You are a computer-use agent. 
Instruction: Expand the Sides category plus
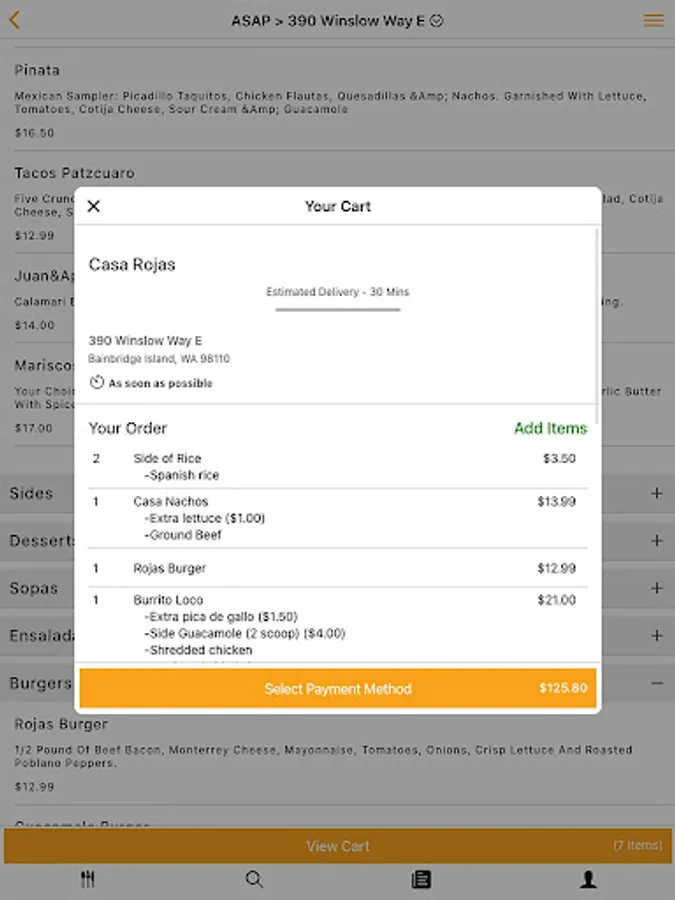[657, 493]
